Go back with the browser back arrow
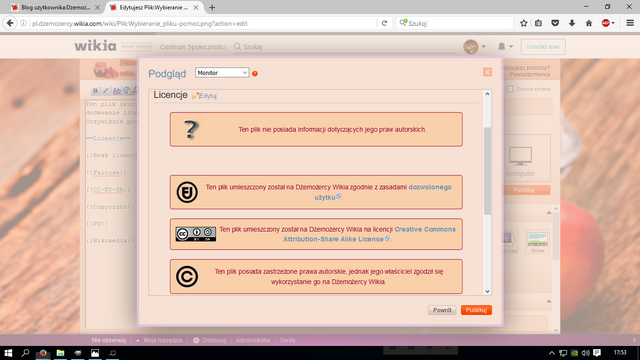Image resolution: width=640 pixels, height=360 pixels. pyautogui.click(x=10, y=23)
